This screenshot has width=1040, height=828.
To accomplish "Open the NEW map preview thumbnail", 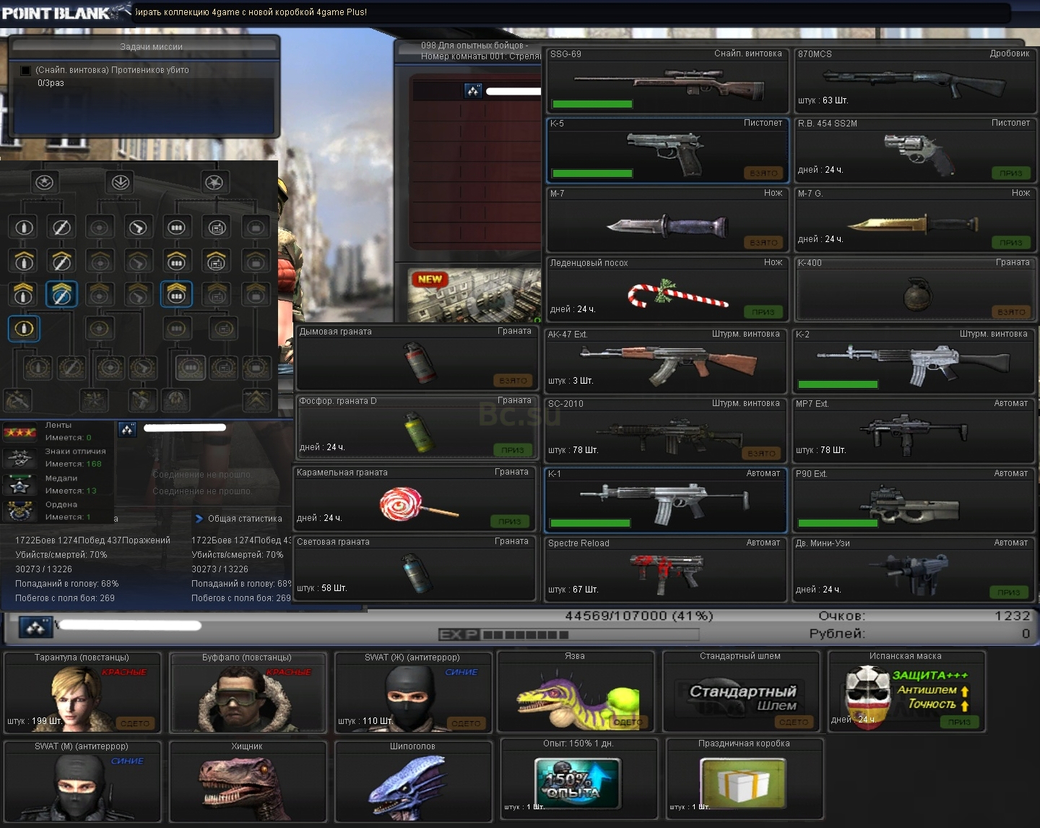I will [x=474, y=295].
